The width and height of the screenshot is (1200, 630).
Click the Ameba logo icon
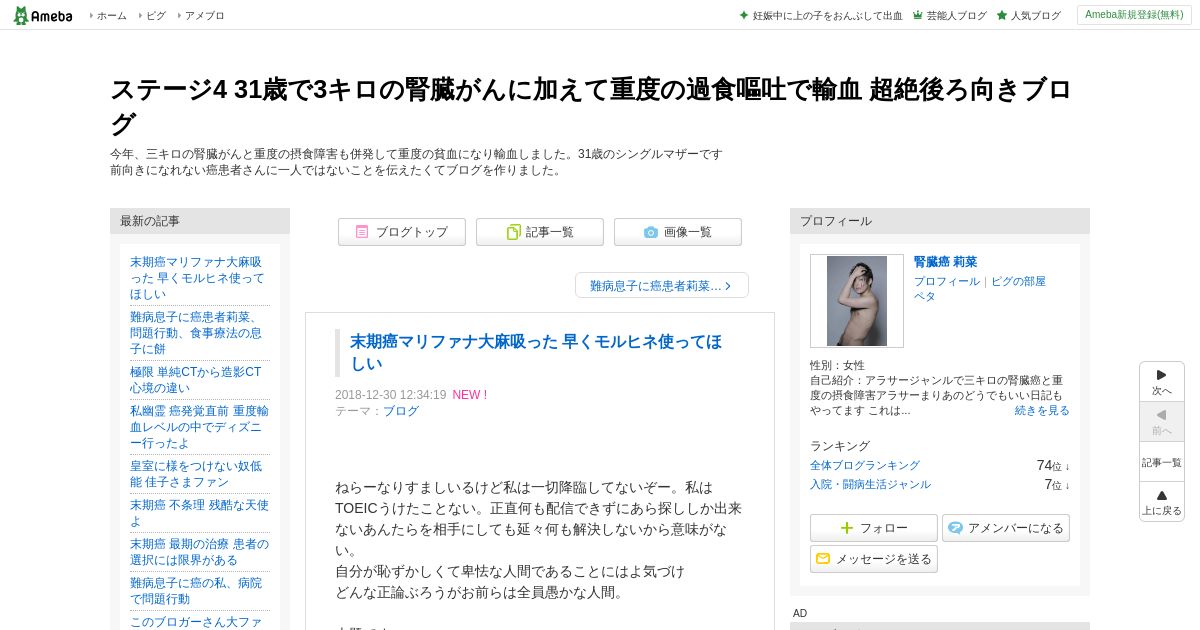43,15
